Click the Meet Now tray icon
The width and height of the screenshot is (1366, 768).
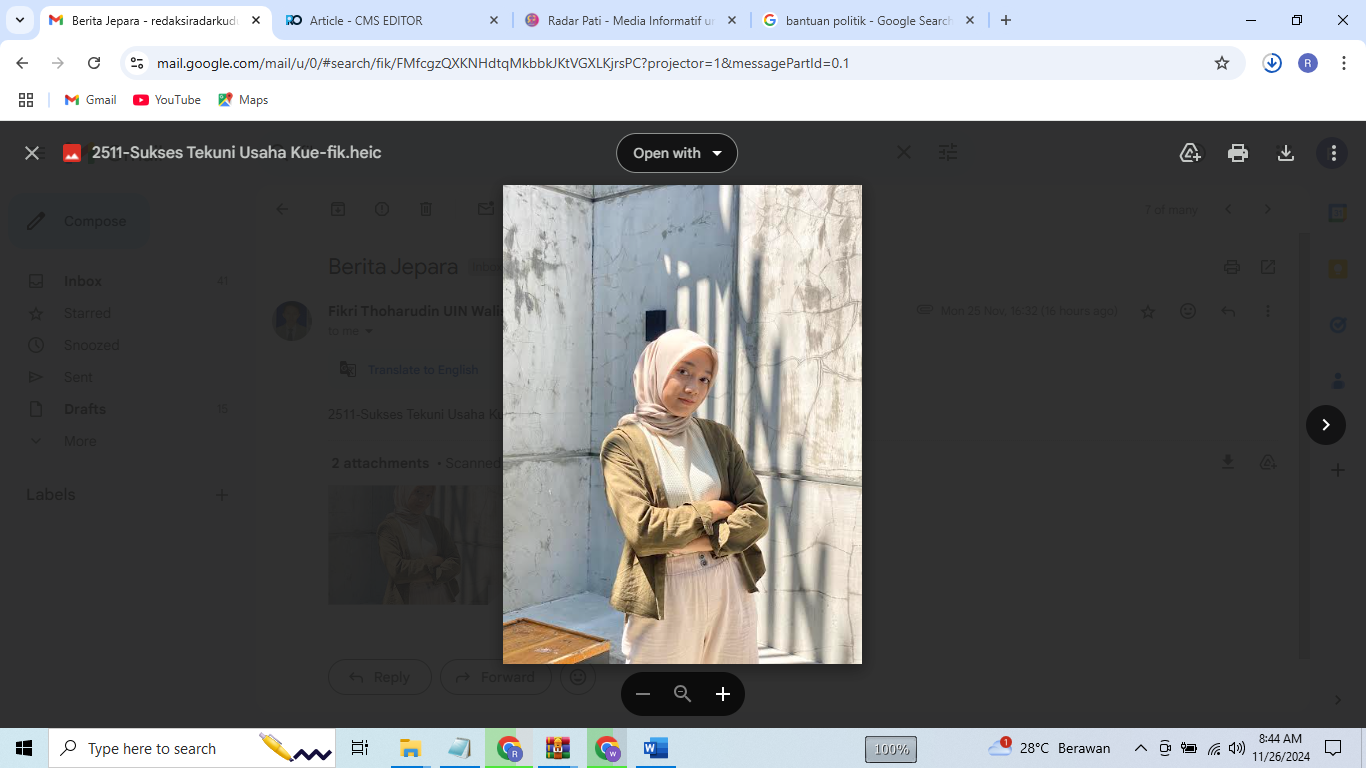1165,748
